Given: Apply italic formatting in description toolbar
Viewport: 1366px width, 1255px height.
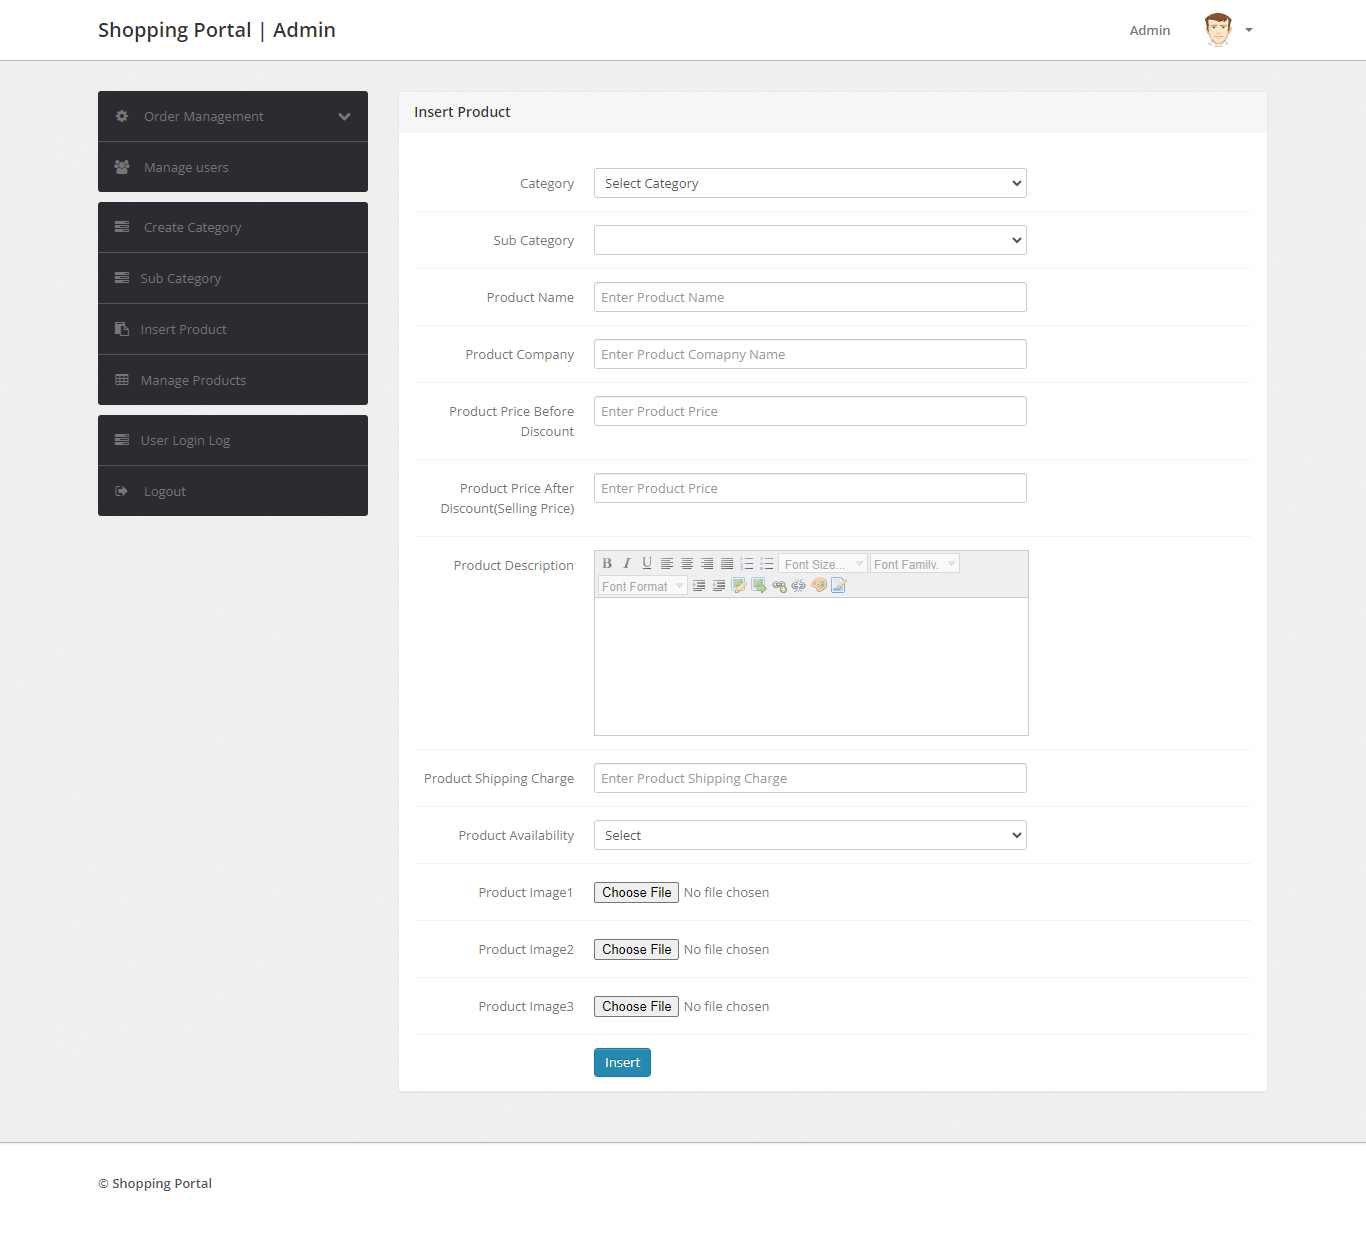Looking at the screenshot, I should 627,563.
